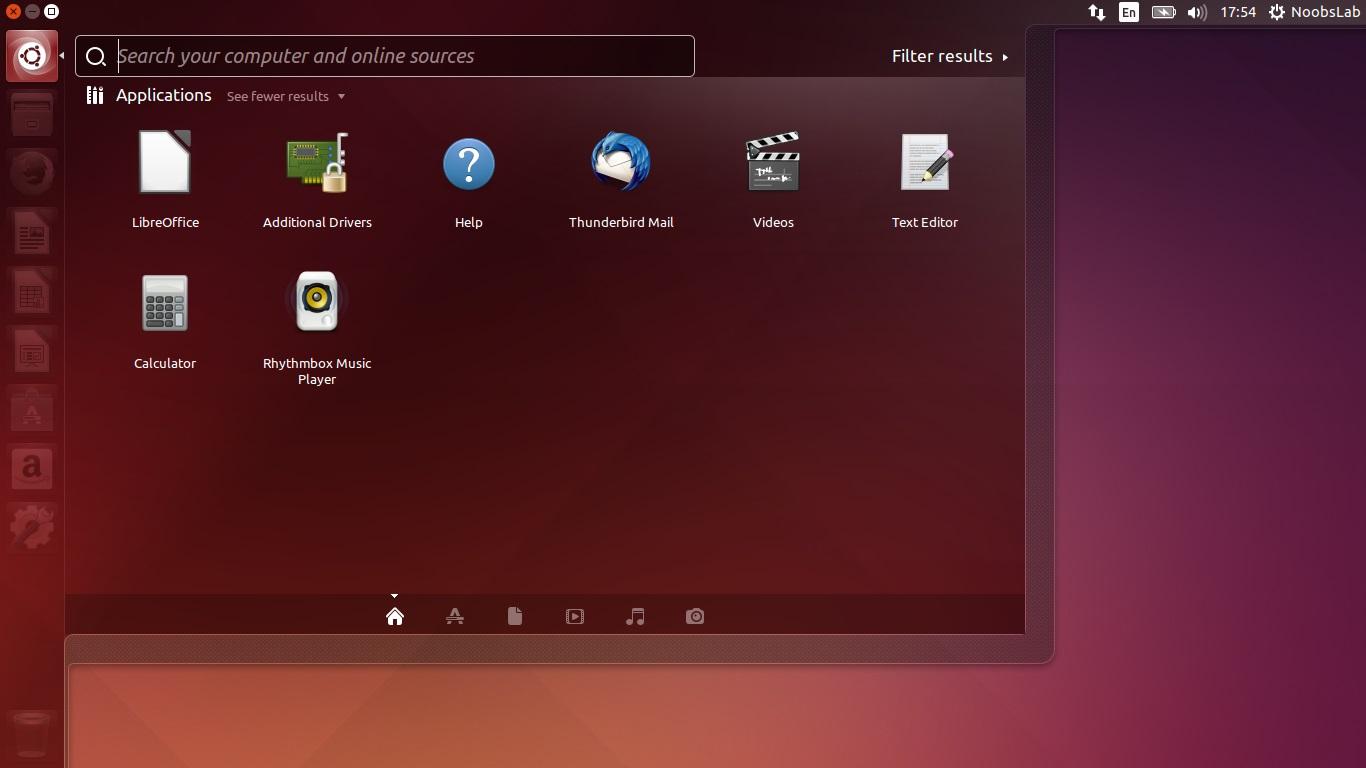Collapse results with See fewer results
Image resolution: width=1366 pixels, height=768 pixels.
(x=285, y=96)
